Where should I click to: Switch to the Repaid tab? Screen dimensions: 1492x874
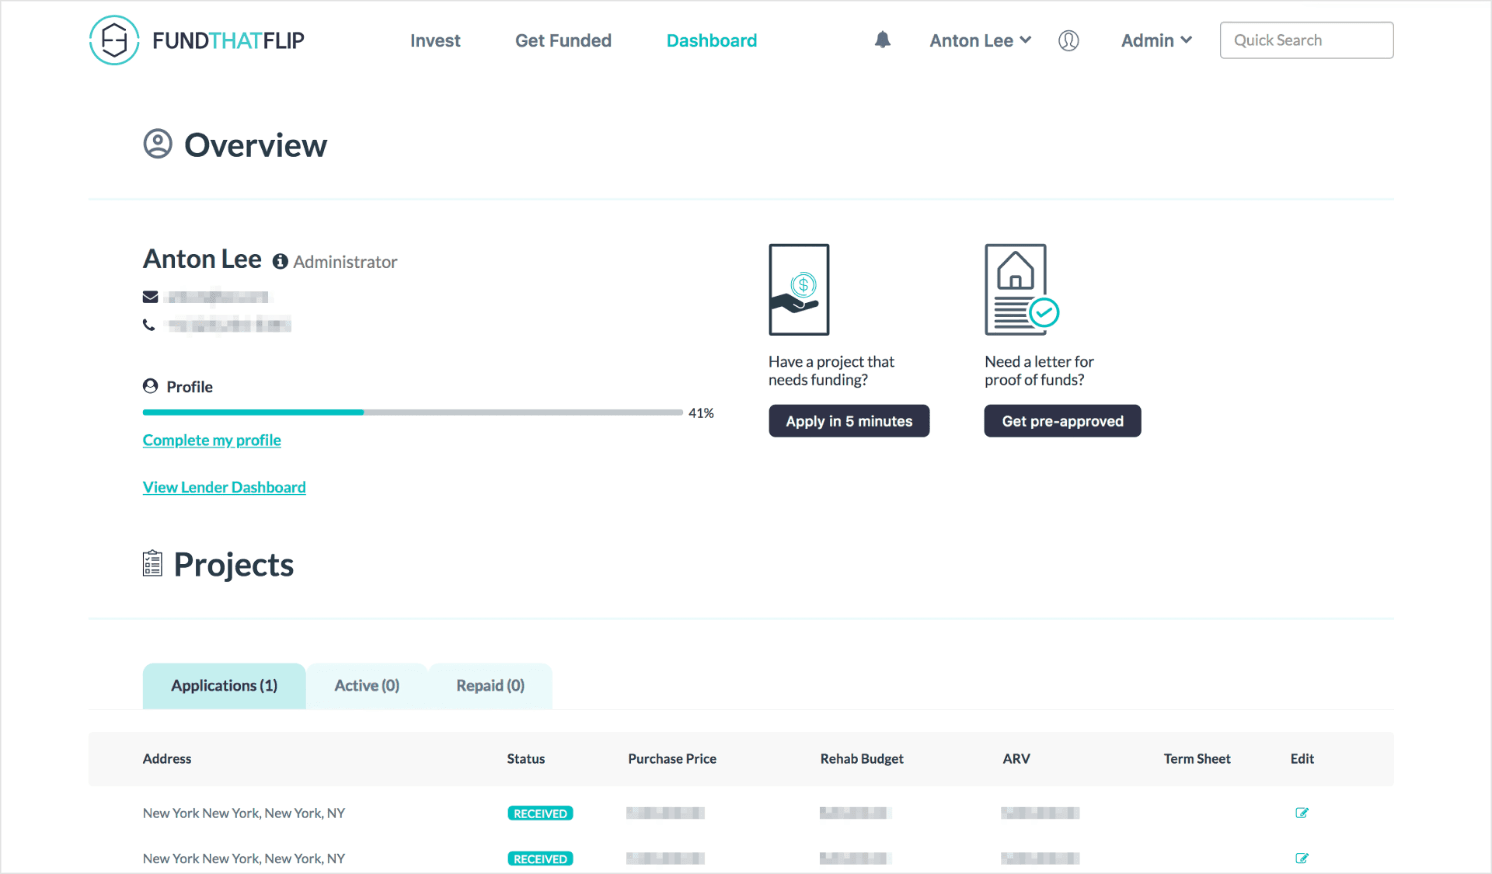[x=489, y=685]
